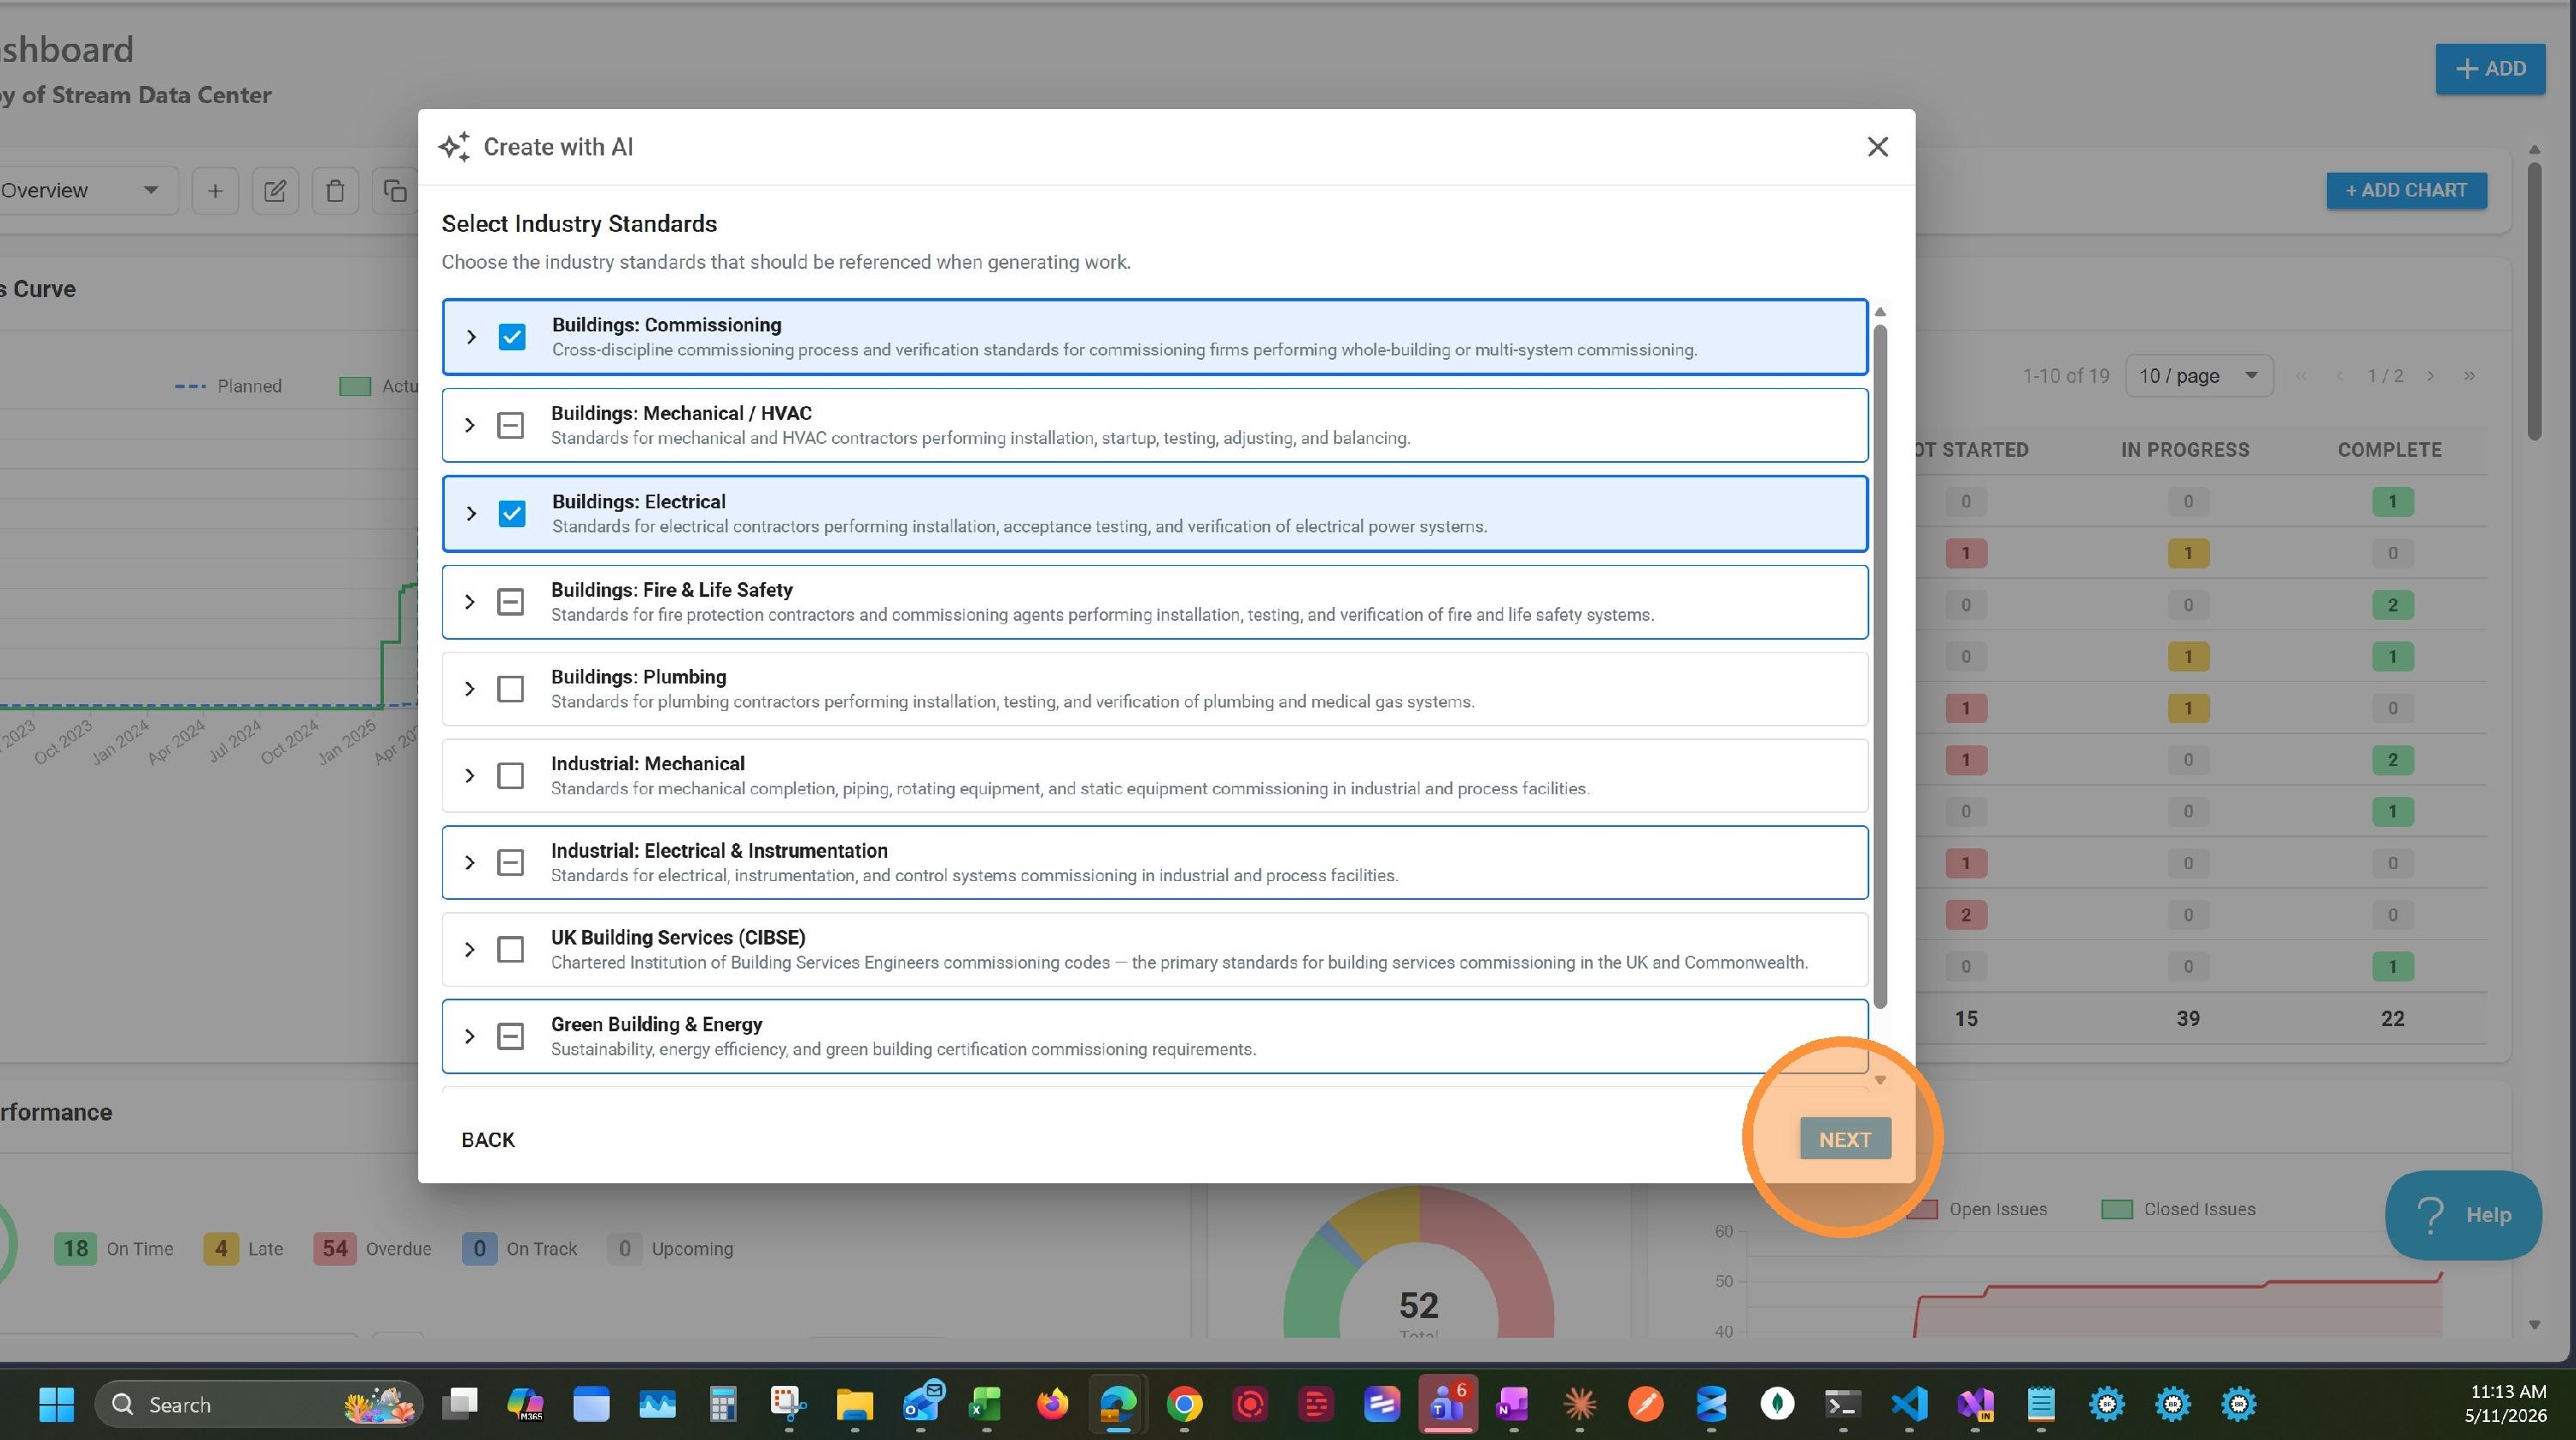
Task: Open Microsoft 365 Copilot from taskbar
Action: point(525,1405)
